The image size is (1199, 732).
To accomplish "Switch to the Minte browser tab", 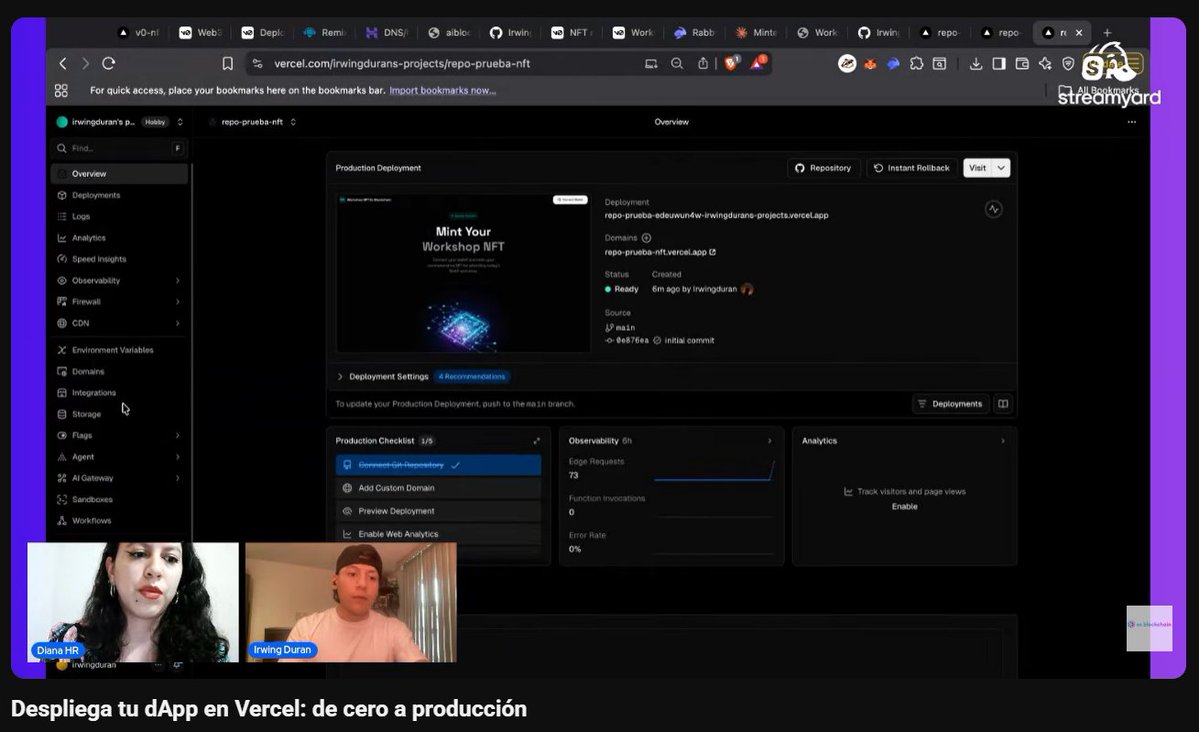I will [x=757, y=32].
